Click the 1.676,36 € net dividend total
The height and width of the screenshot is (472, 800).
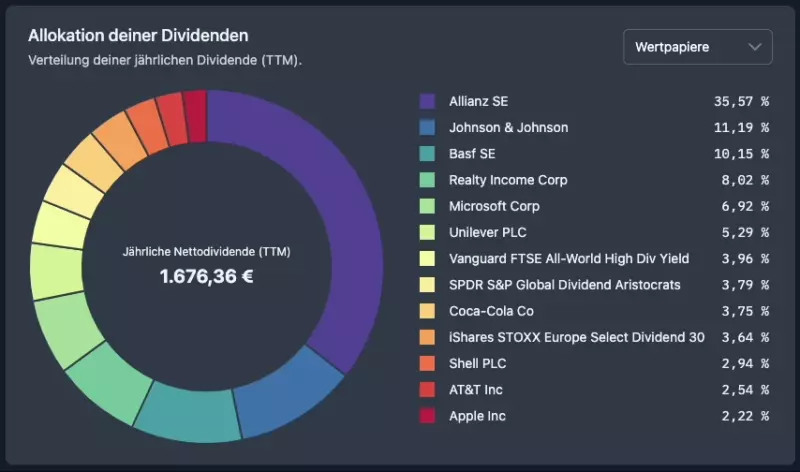(206, 275)
